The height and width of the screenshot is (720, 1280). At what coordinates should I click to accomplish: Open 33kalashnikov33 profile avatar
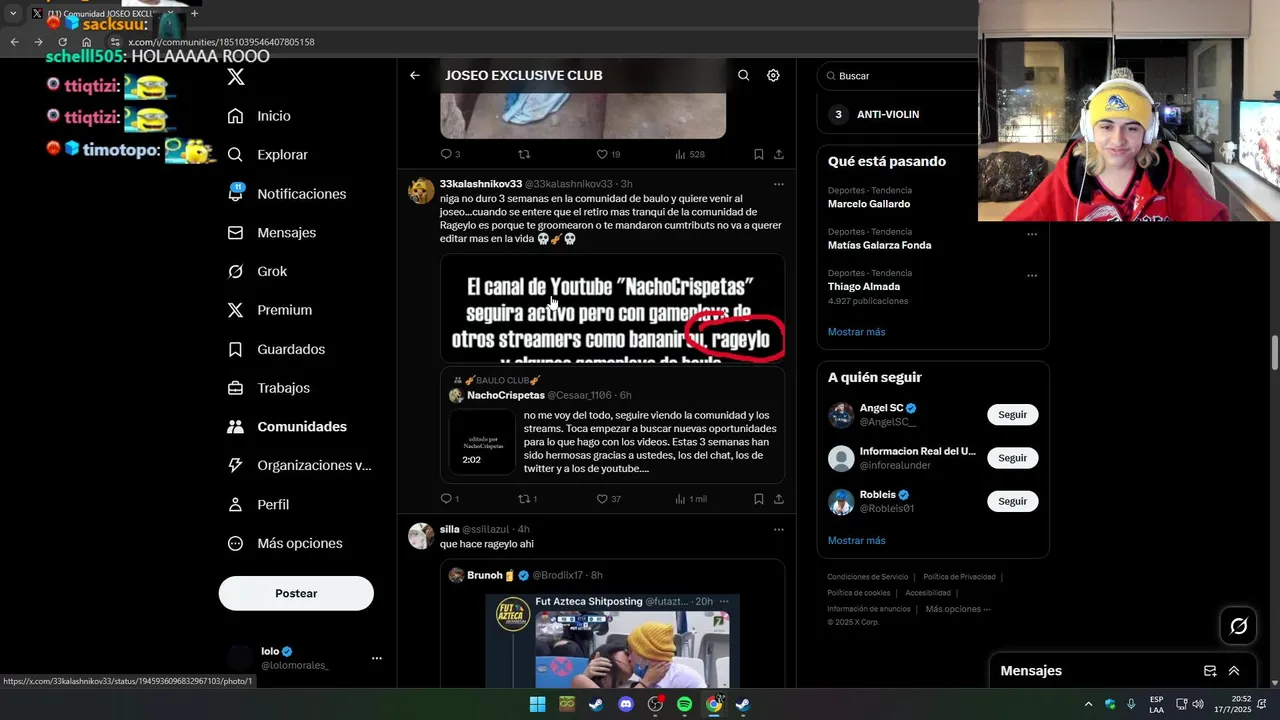click(421, 191)
